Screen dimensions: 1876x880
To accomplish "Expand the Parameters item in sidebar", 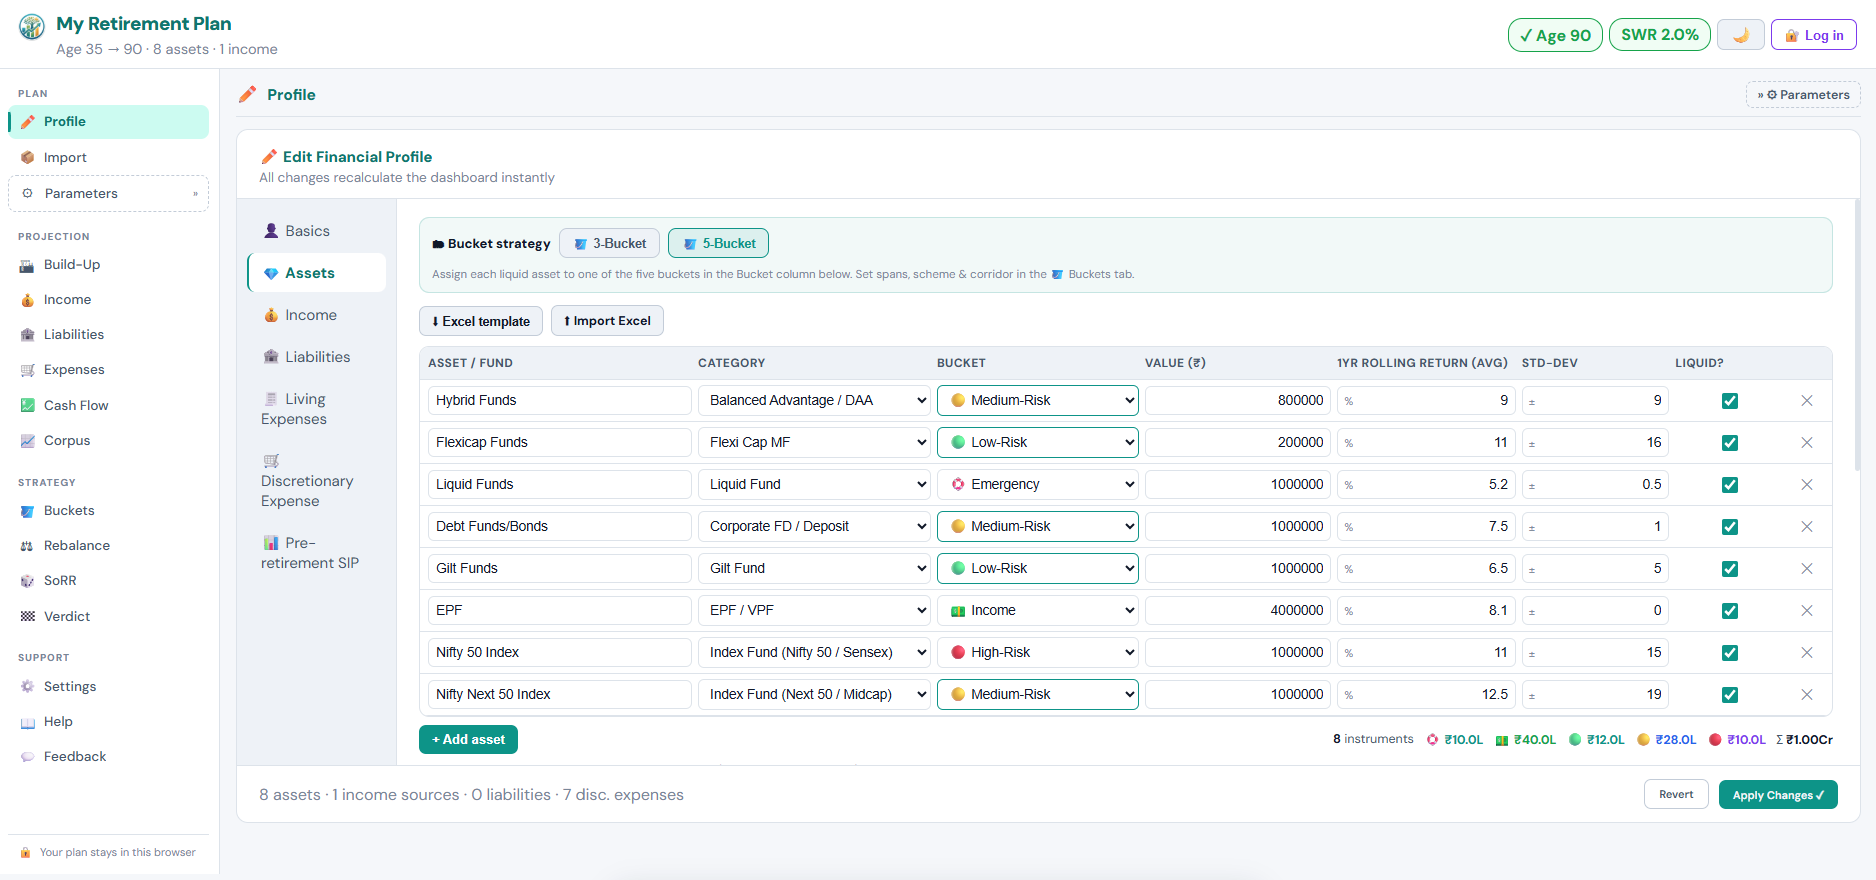I will pyautogui.click(x=108, y=194).
